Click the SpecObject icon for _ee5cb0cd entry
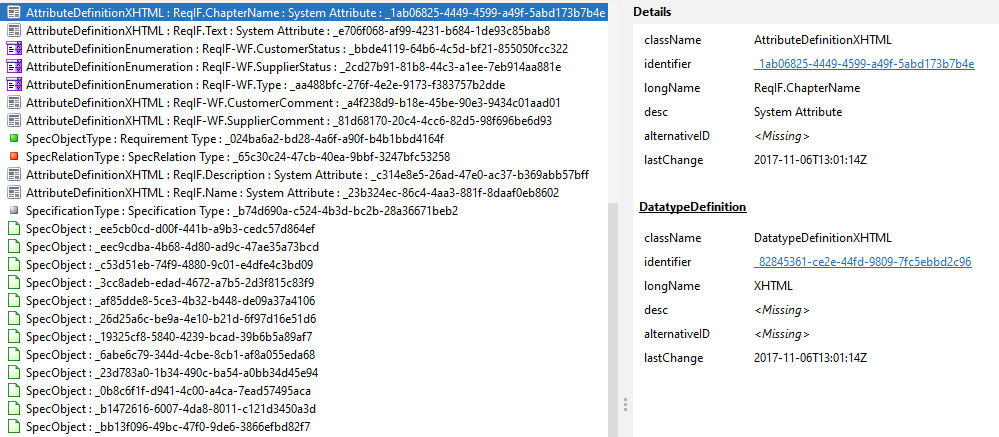The image size is (999, 437). click(x=14, y=229)
